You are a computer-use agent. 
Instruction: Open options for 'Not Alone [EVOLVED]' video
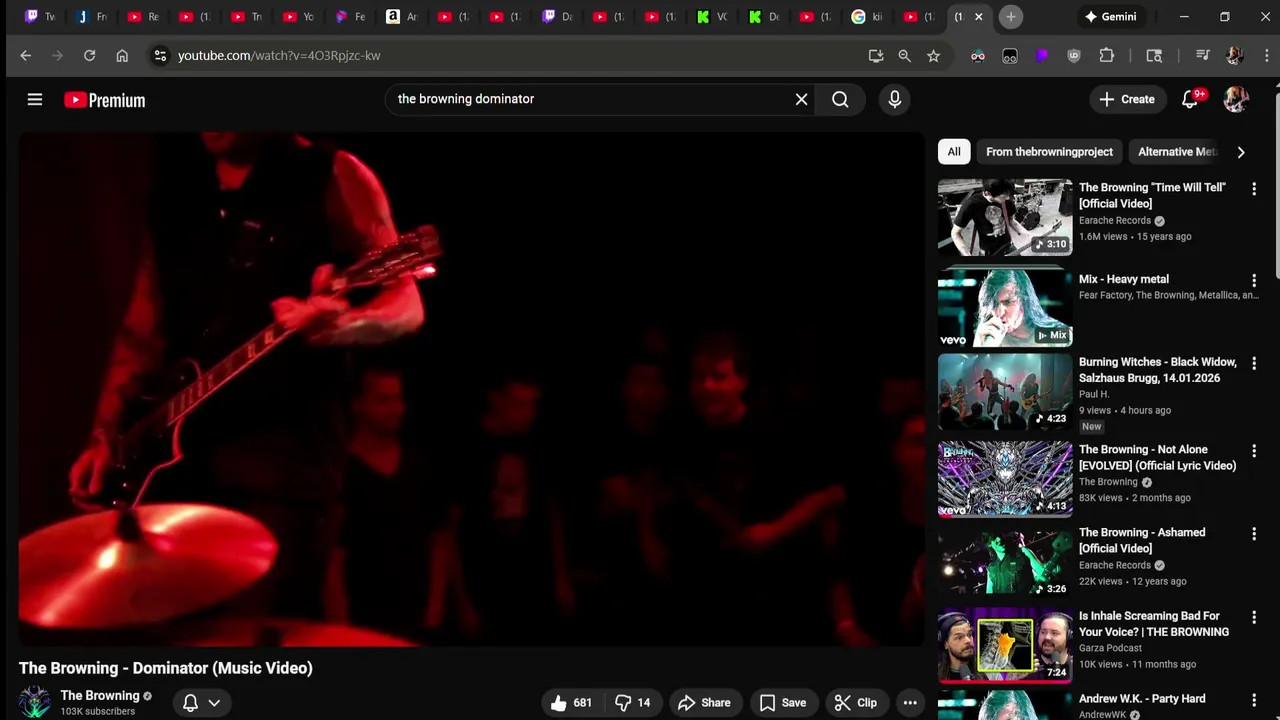click(1254, 452)
